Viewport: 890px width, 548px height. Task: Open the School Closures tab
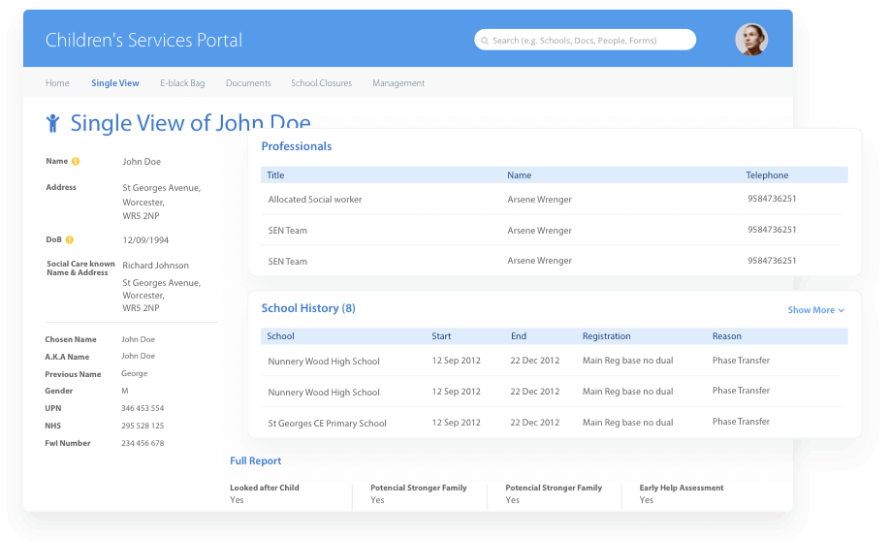321,83
